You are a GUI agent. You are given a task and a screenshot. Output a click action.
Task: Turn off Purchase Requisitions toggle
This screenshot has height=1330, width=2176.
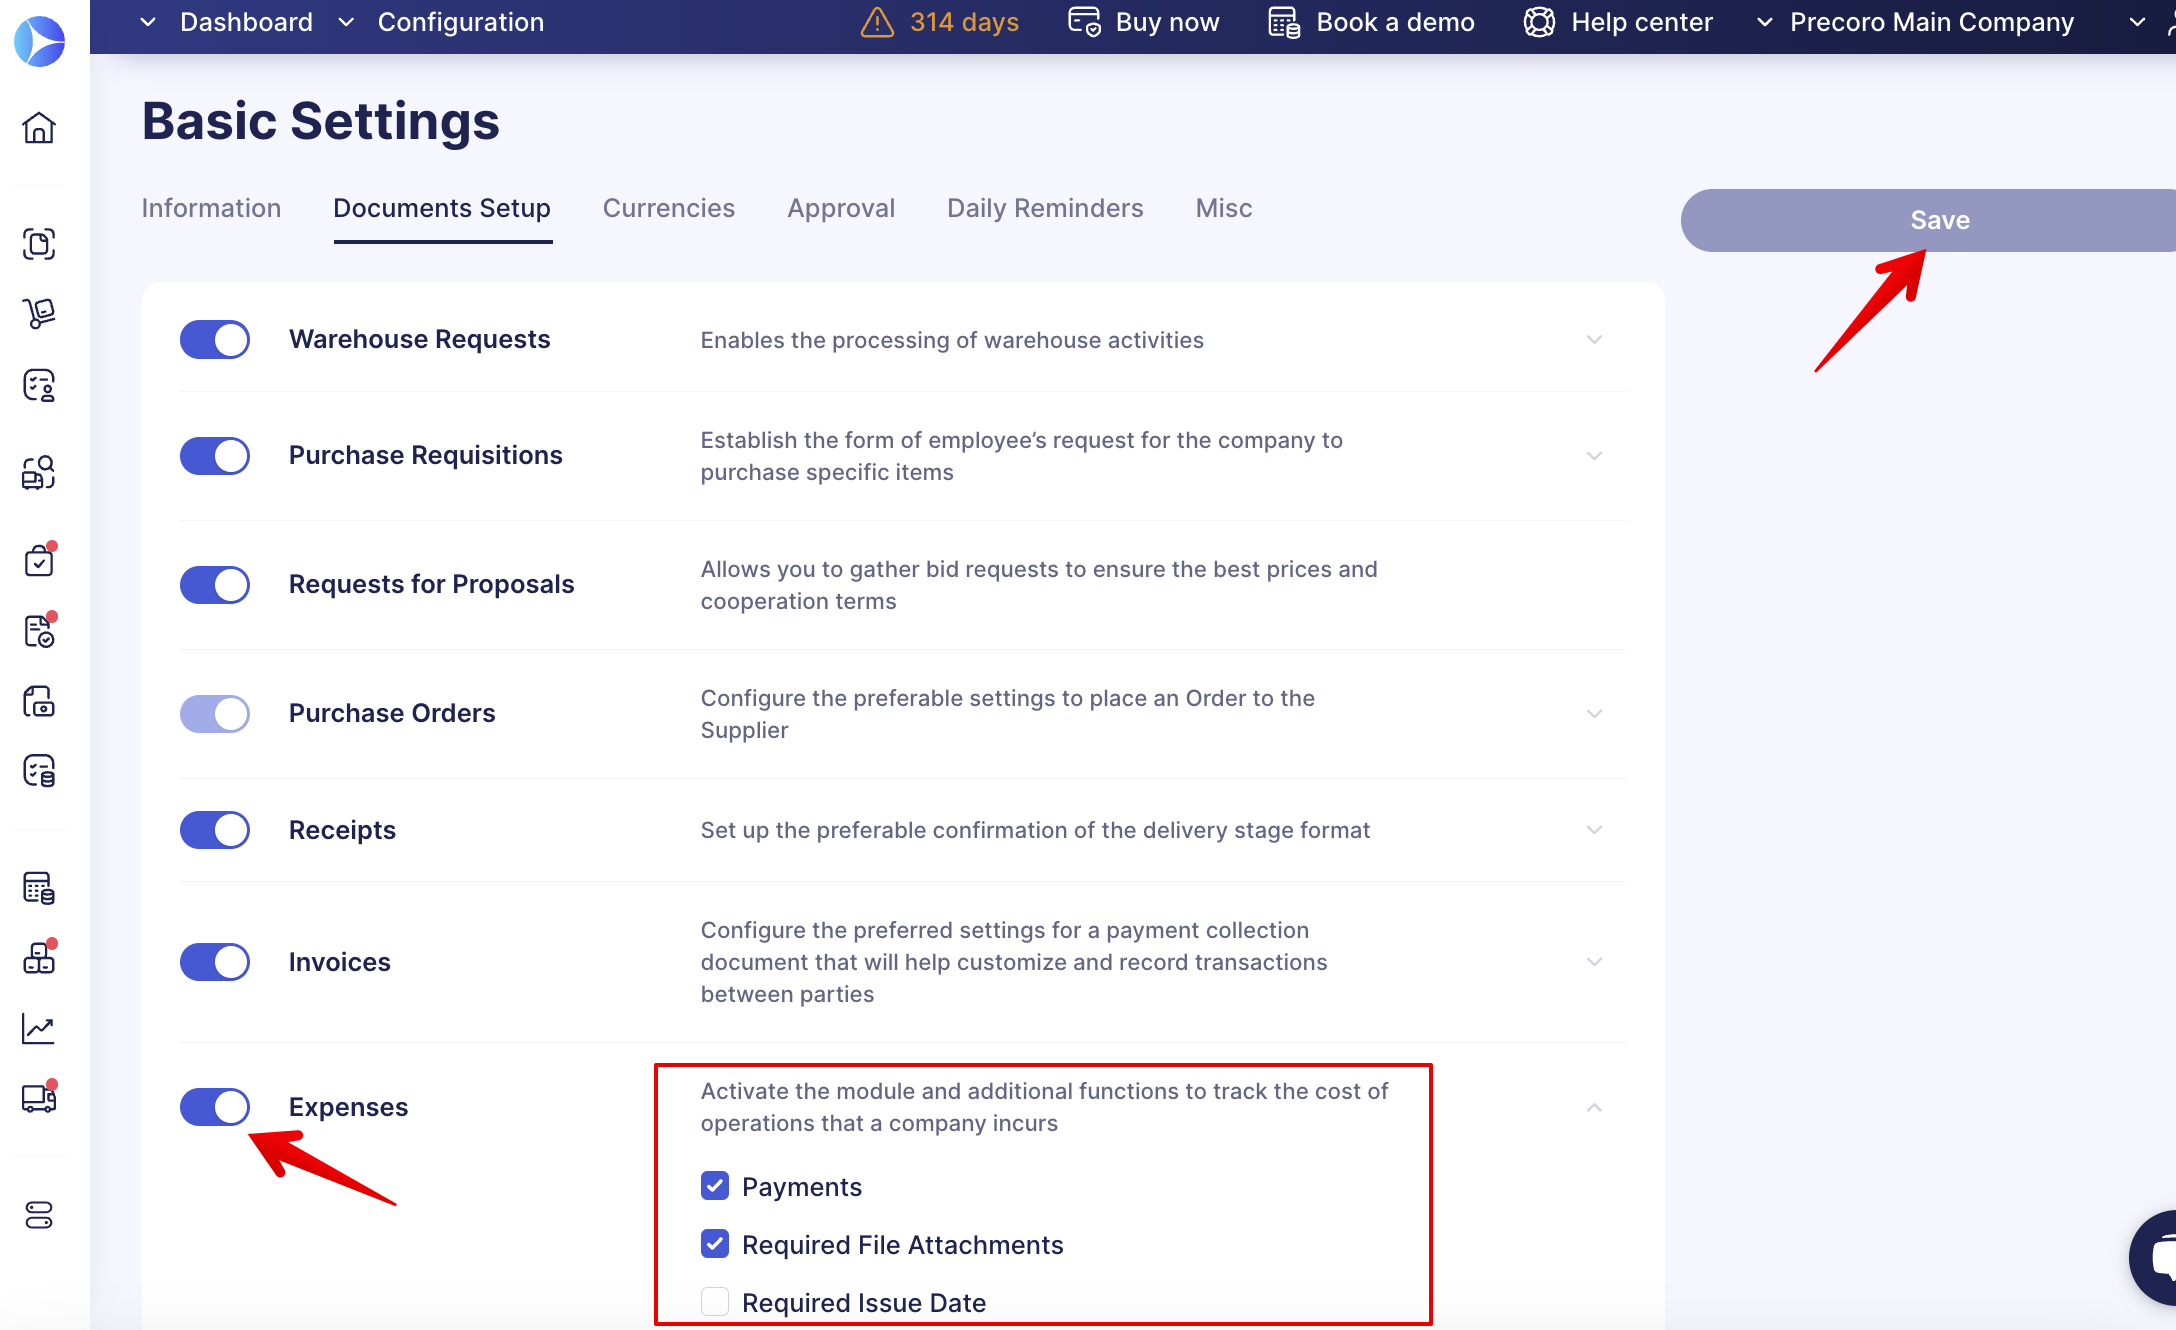pyautogui.click(x=215, y=455)
